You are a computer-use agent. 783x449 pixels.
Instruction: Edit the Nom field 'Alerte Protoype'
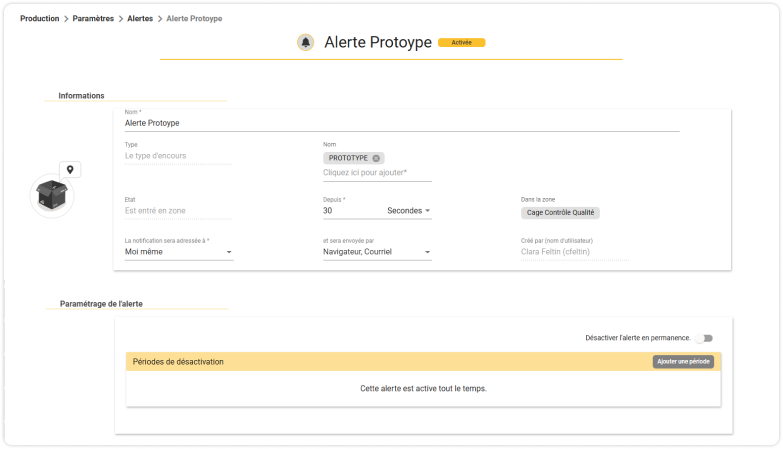click(402, 123)
